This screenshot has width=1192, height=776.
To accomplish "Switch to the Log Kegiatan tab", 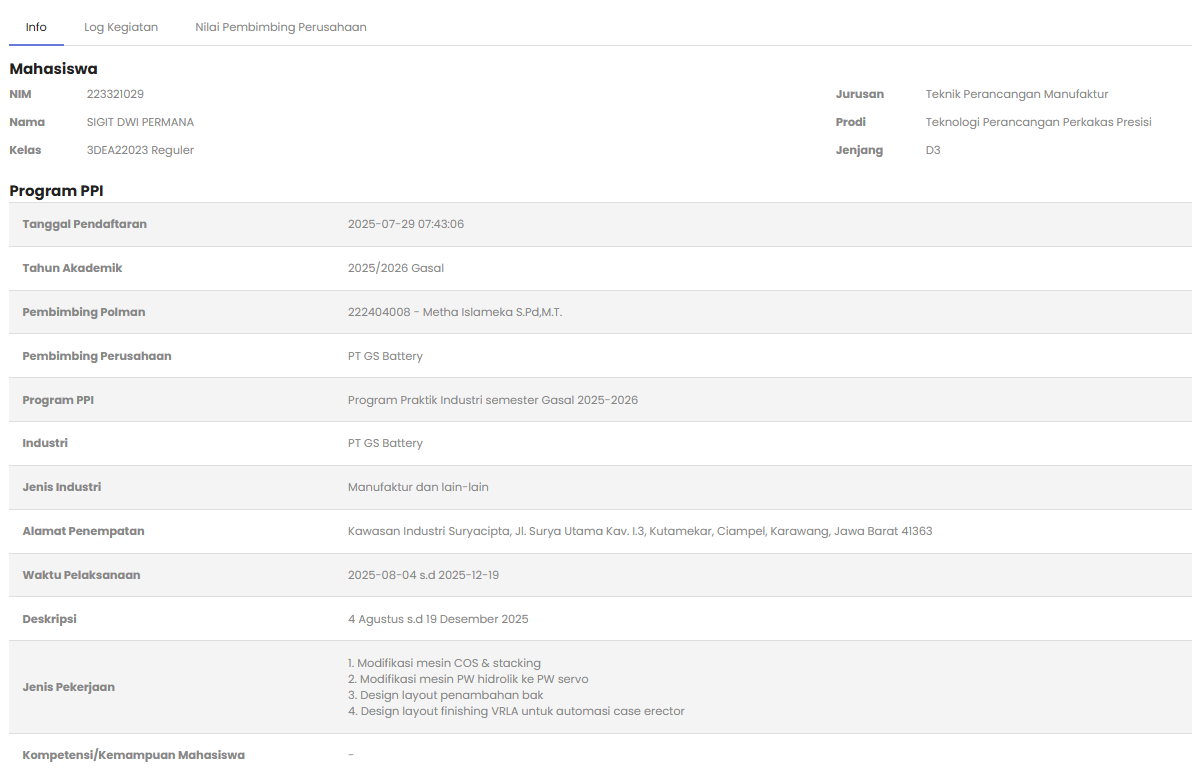I will tap(121, 27).
